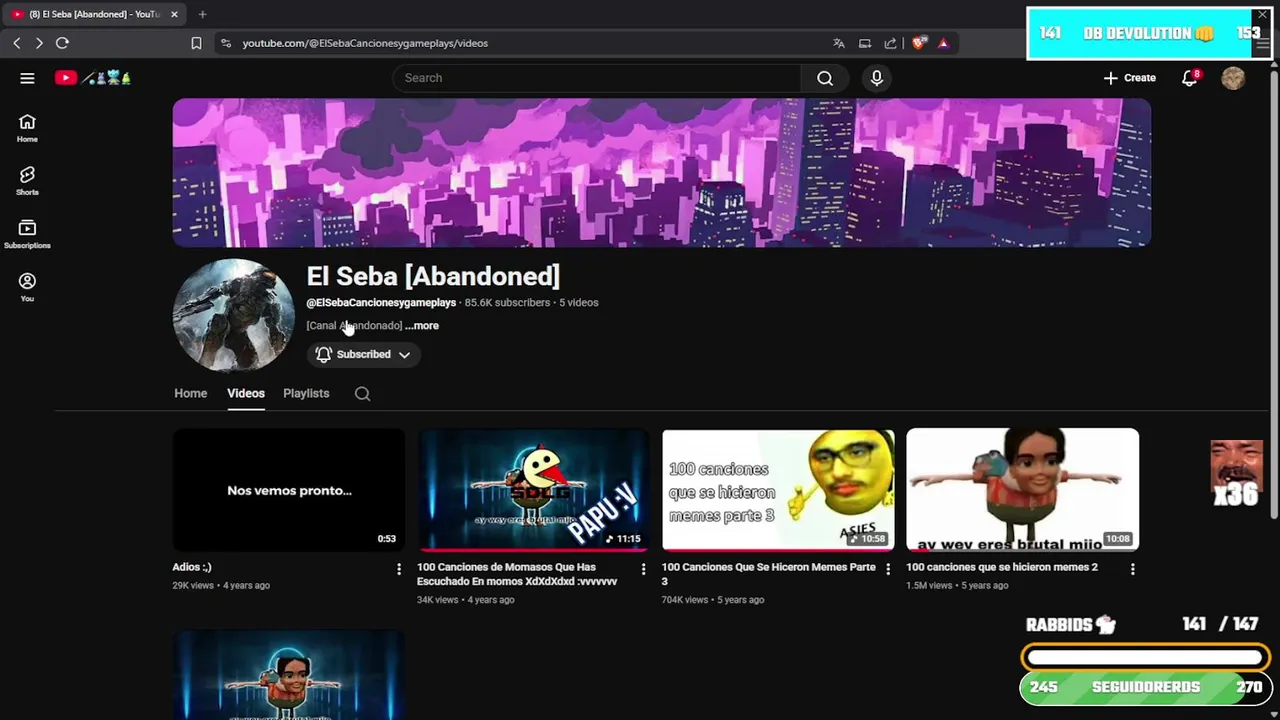Go back in browser history
This screenshot has width=1280, height=720.
[x=17, y=43]
